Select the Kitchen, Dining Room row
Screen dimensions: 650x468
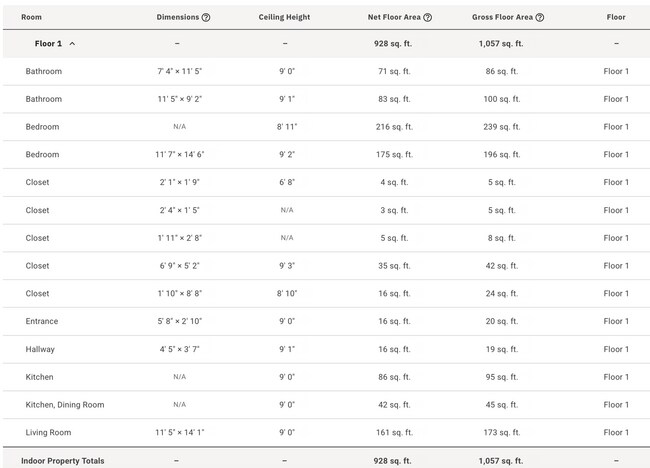pyautogui.click(x=326, y=405)
